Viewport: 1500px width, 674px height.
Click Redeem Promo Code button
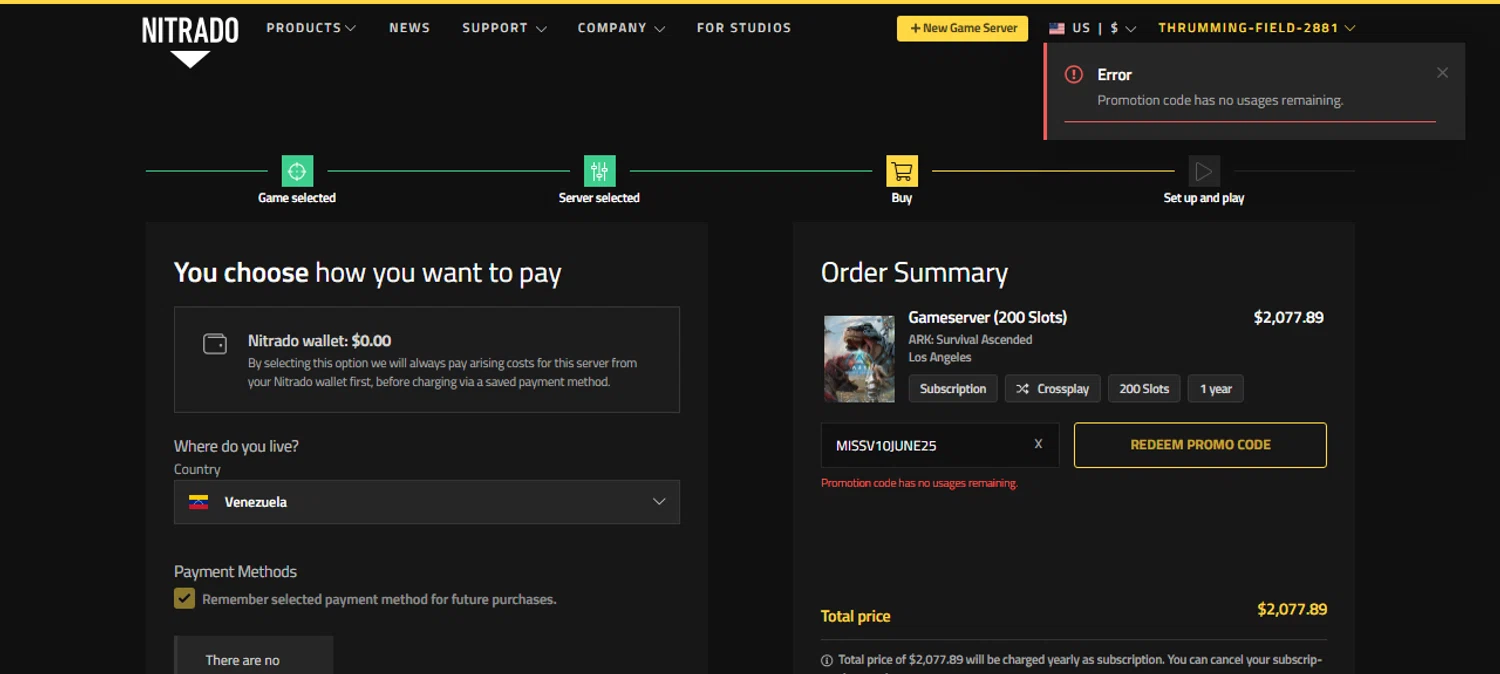[1200, 445]
